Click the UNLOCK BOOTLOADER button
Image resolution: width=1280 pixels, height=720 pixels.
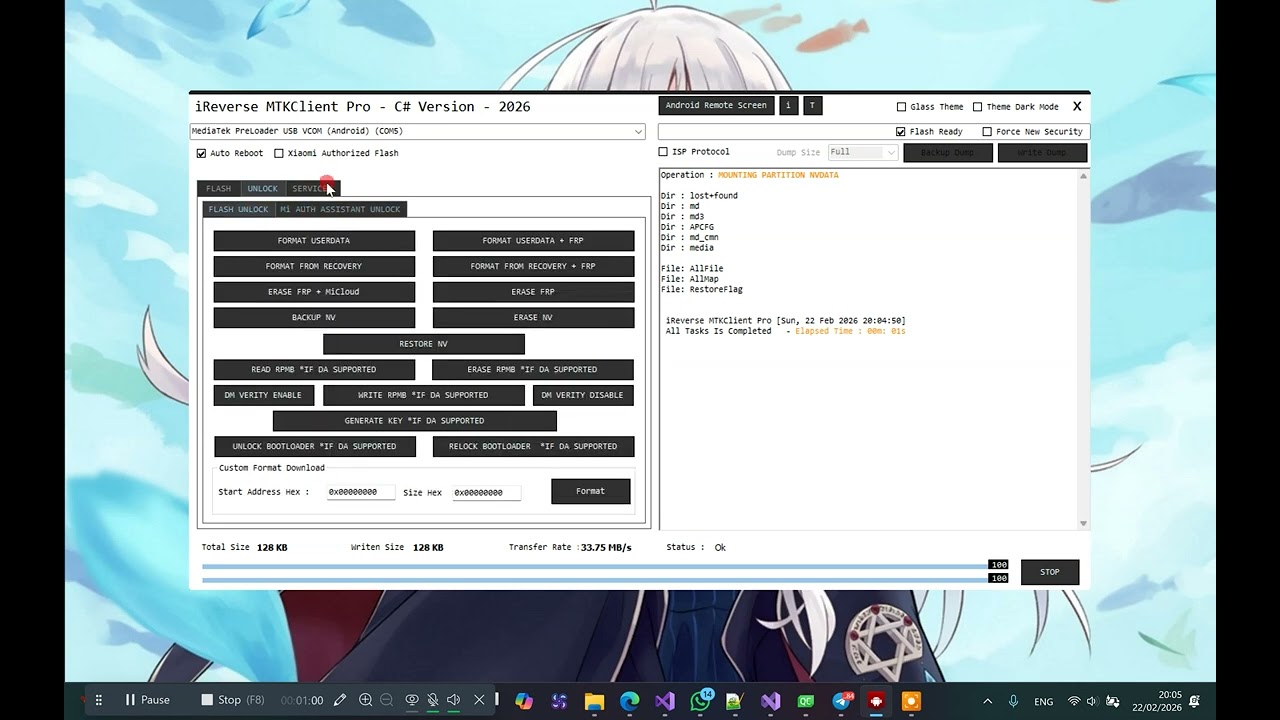[x=315, y=446]
